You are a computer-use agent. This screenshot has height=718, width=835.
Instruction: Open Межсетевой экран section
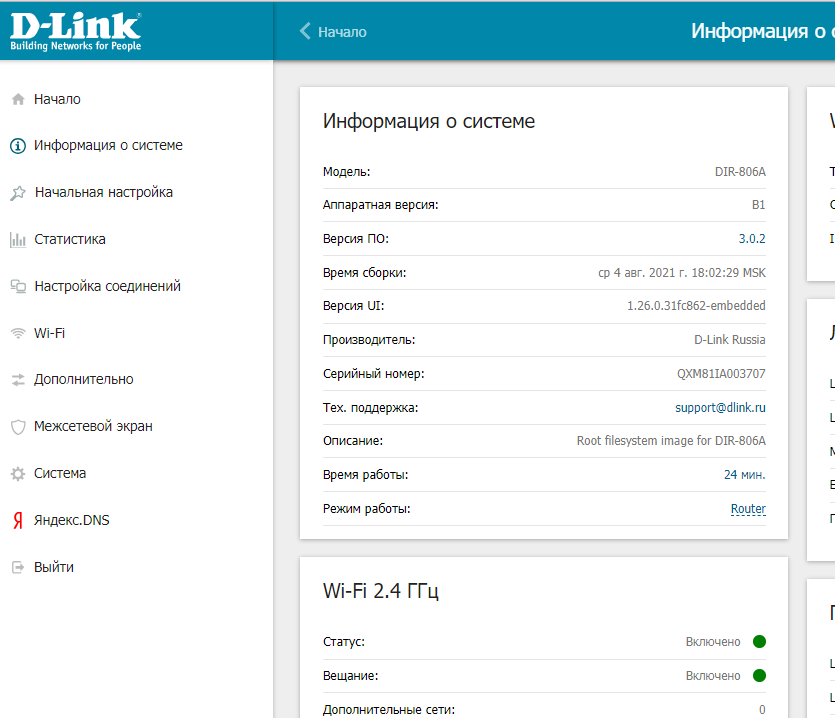(x=93, y=427)
